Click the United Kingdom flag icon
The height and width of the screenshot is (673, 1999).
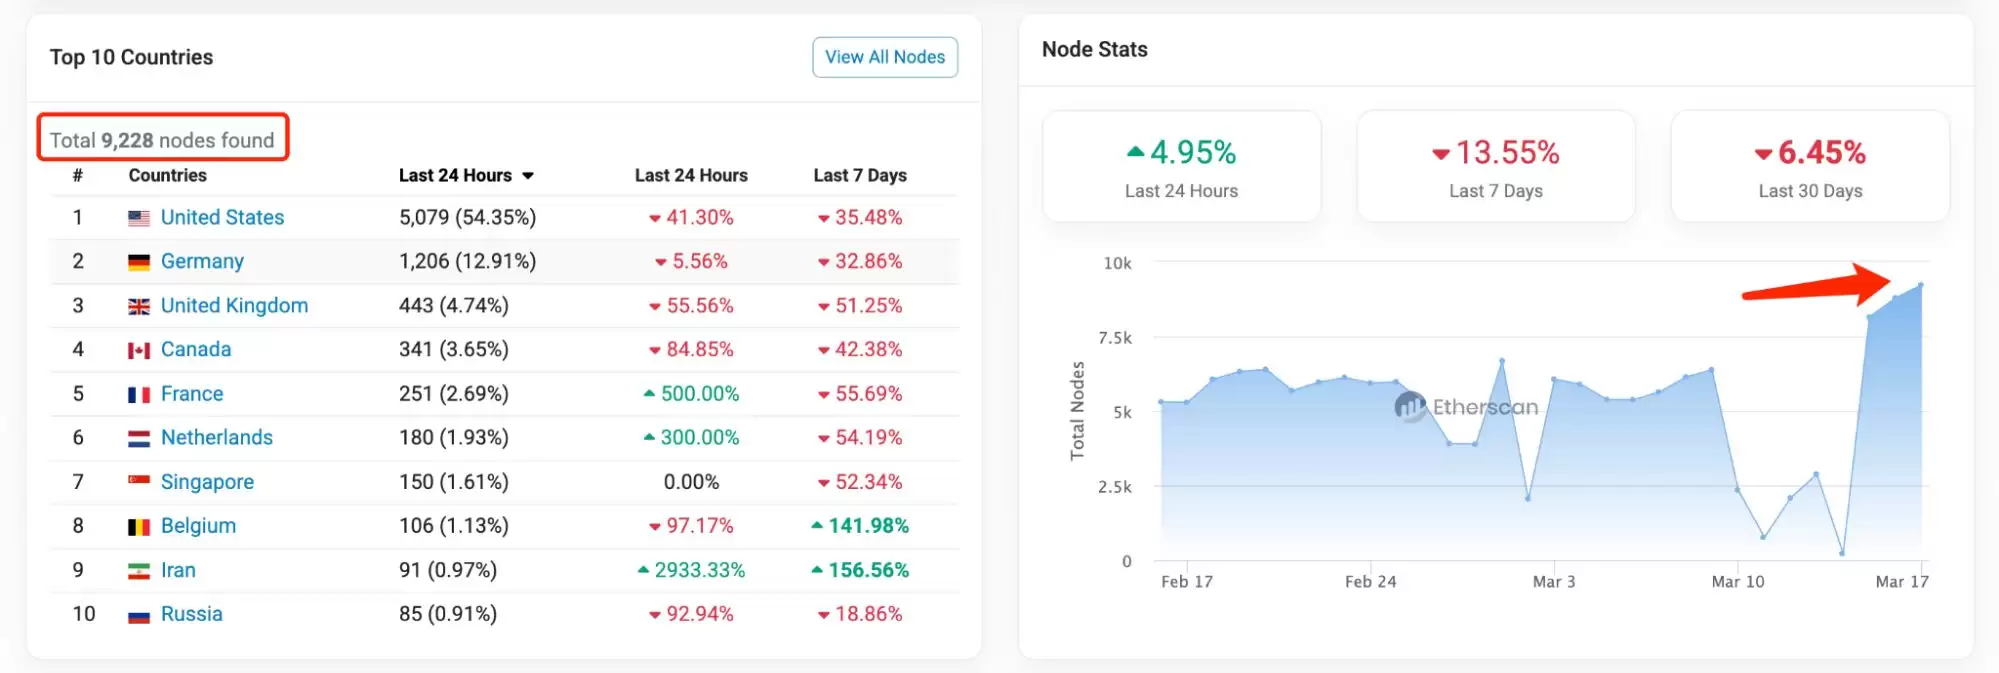[x=139, y=306]
